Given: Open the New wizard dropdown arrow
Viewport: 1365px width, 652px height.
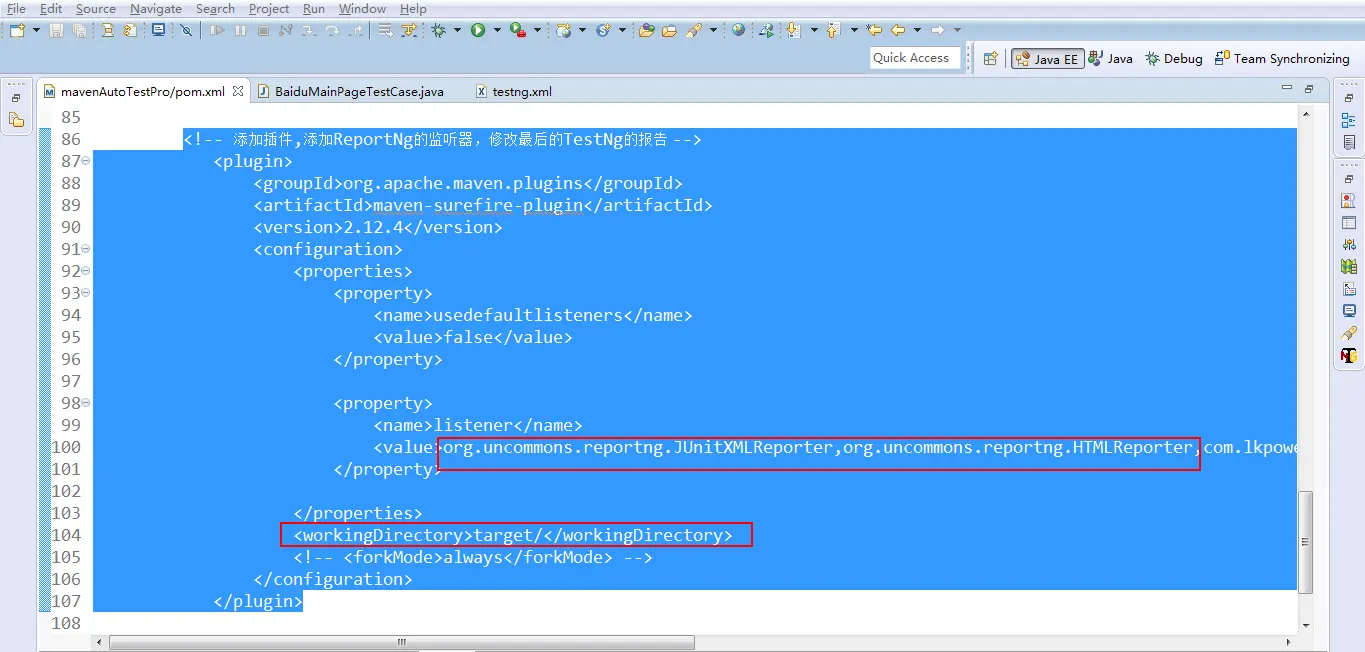Looking at the screenshot, I should click(x=36, y=30).
